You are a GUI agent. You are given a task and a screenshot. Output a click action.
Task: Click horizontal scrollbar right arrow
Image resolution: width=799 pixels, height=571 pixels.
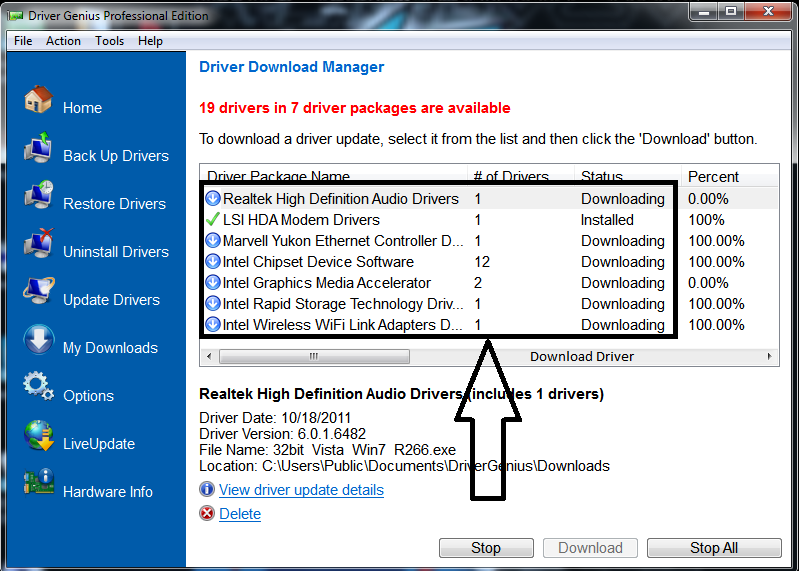[769, 356]
